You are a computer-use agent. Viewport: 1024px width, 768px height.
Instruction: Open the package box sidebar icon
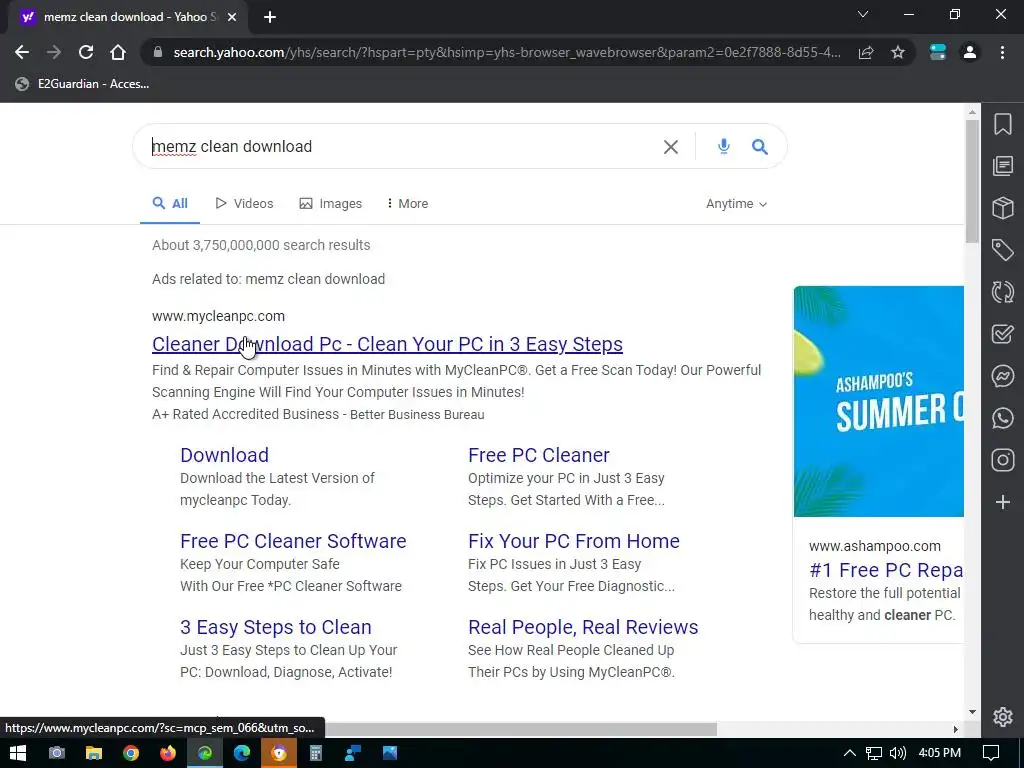[1002, 208]
